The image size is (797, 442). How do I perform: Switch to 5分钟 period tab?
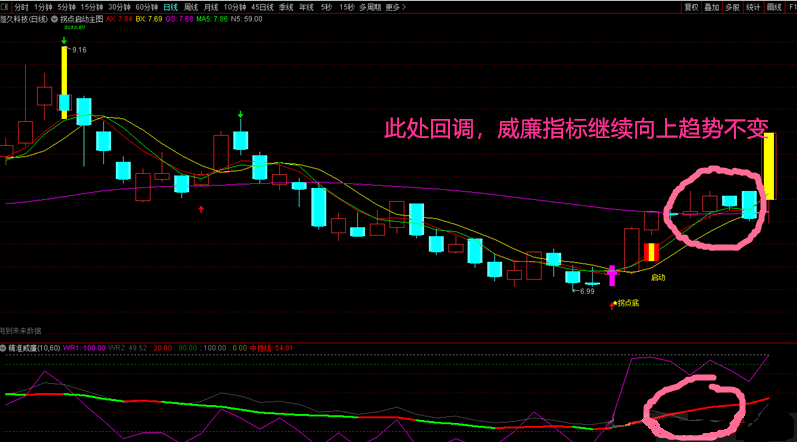tap(66, 7)
